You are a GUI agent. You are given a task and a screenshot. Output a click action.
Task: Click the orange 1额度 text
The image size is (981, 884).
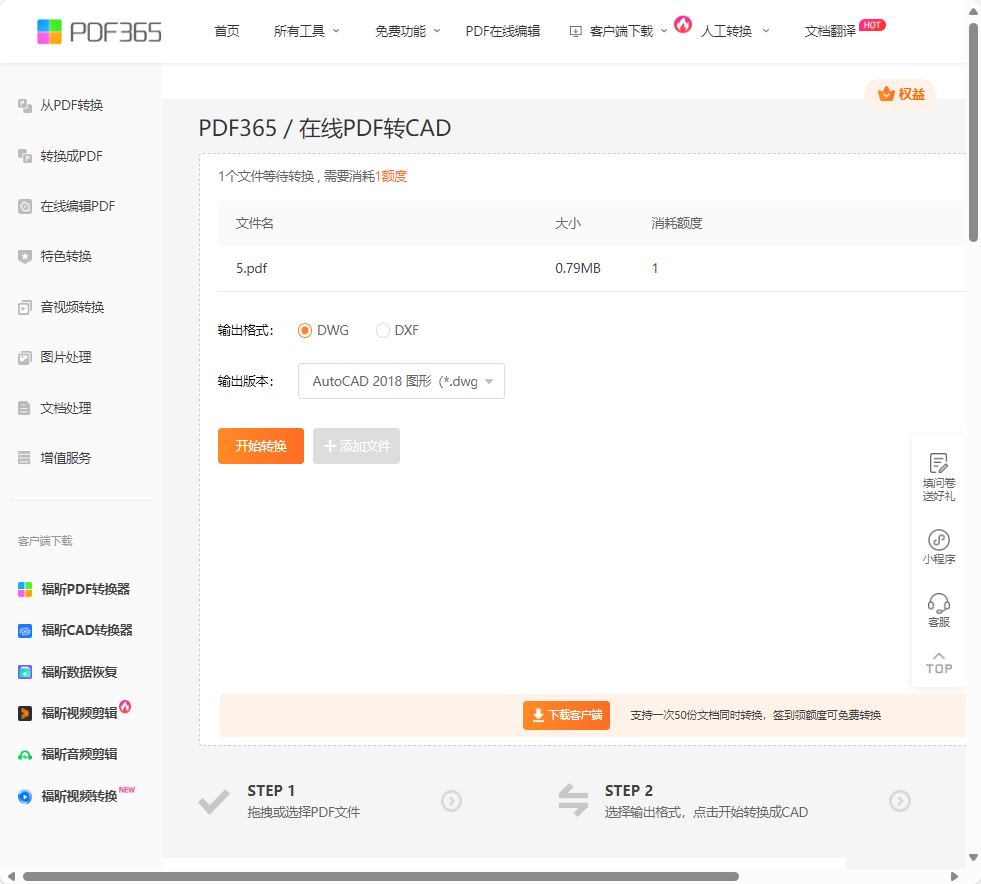(391, 176)
